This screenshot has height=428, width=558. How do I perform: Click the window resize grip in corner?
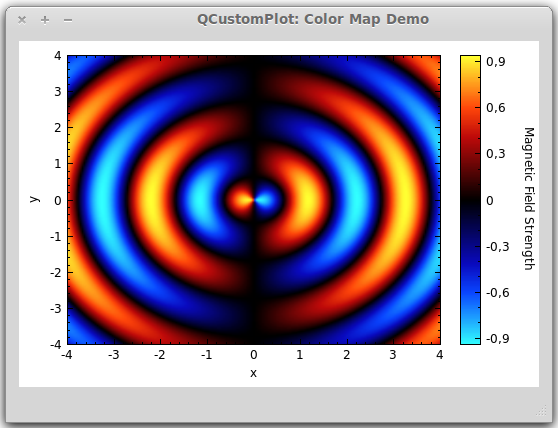(x=542, y=411)
